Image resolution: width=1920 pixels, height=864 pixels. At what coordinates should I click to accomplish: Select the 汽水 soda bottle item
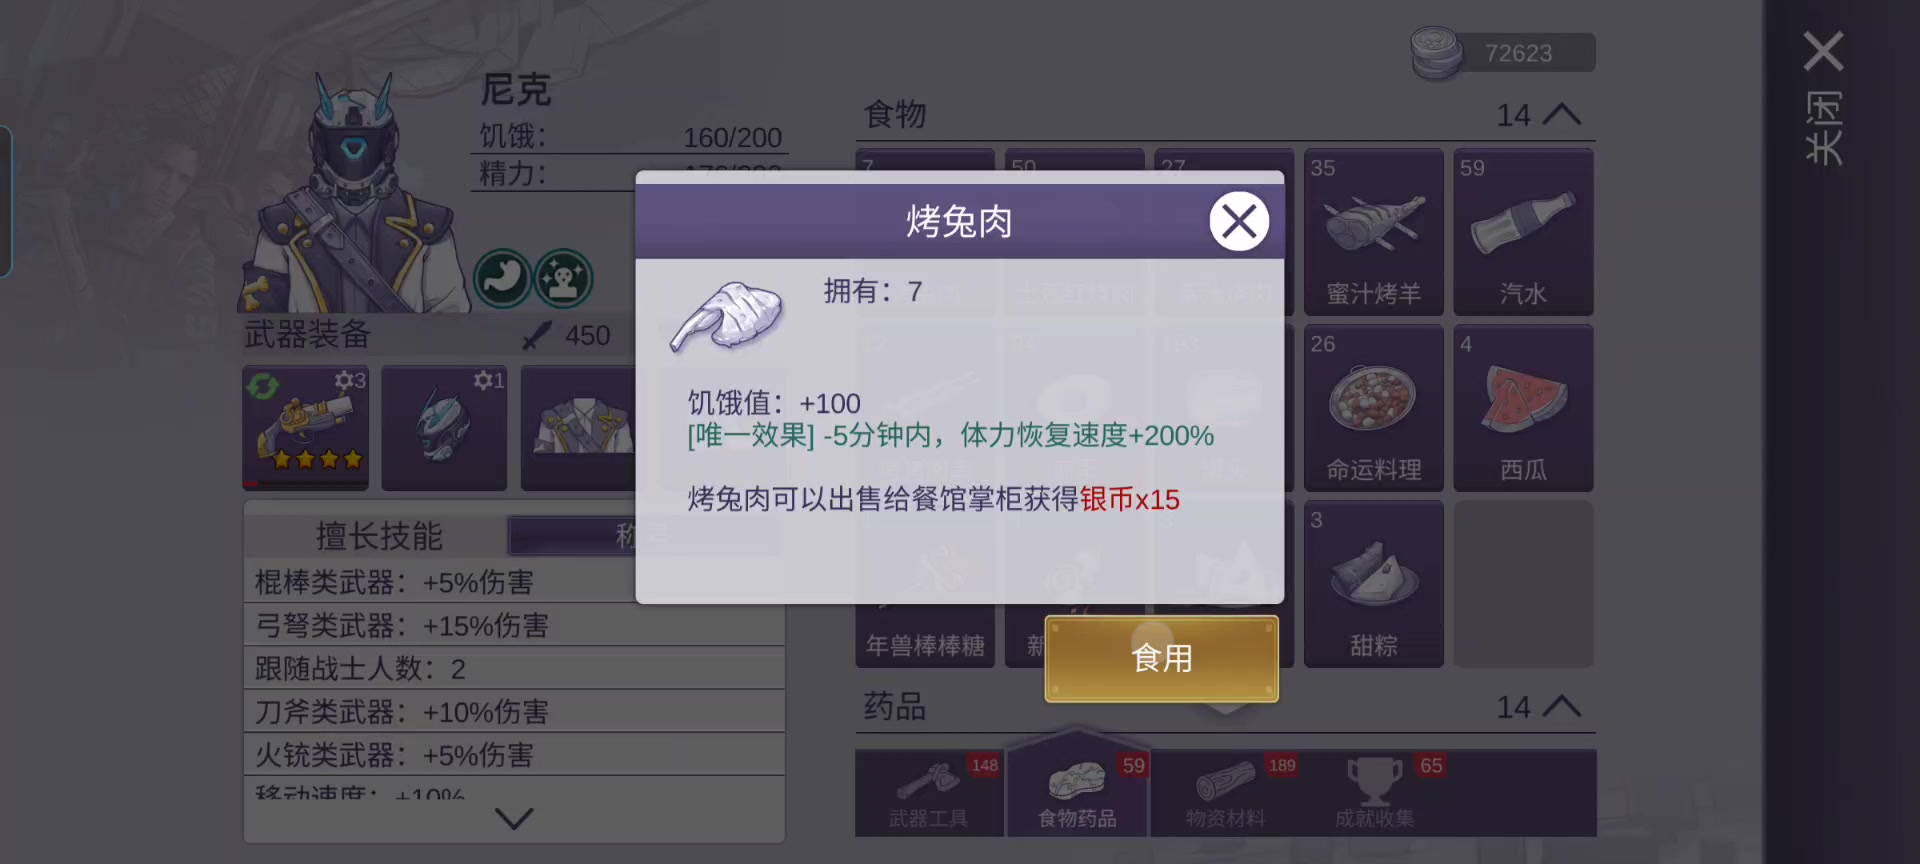[x=1523, y=232]
